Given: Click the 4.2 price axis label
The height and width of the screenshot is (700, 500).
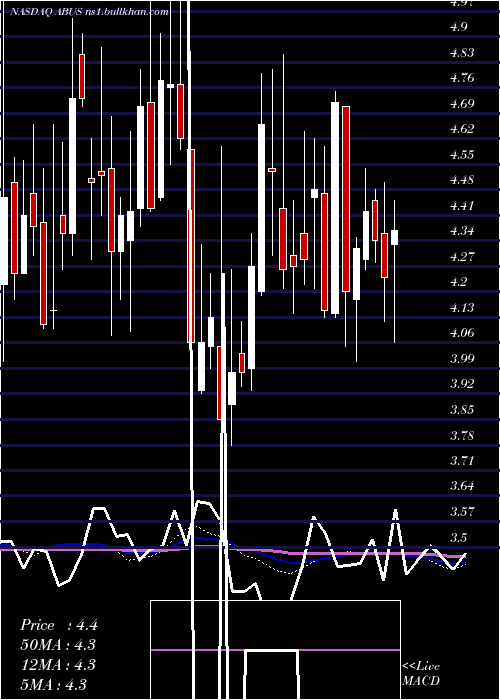Looking at the screenshot, I should point(459,282).
